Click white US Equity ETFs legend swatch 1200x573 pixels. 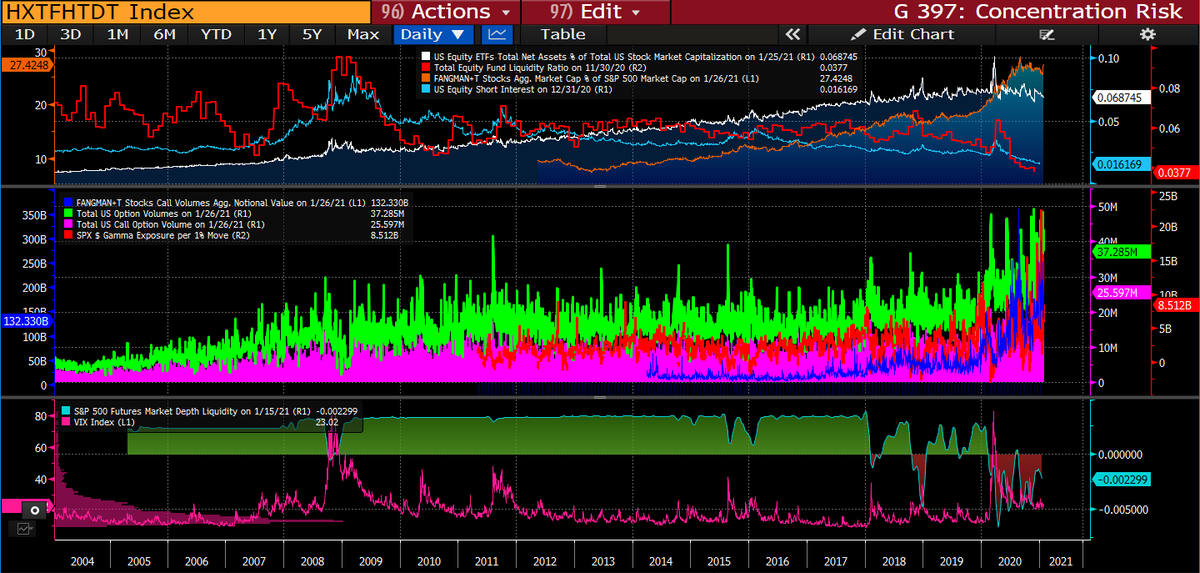[425, 57]
